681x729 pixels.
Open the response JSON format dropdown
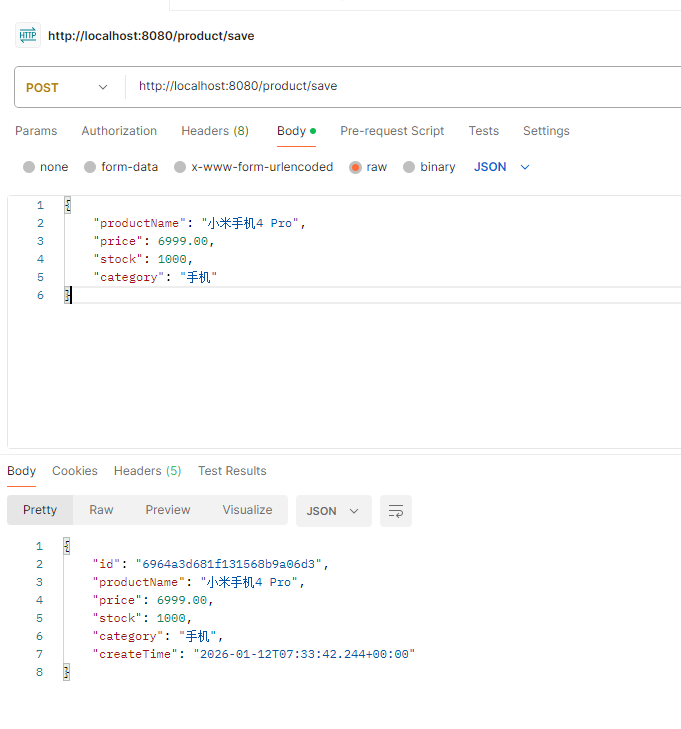click(x=333, y=511)
